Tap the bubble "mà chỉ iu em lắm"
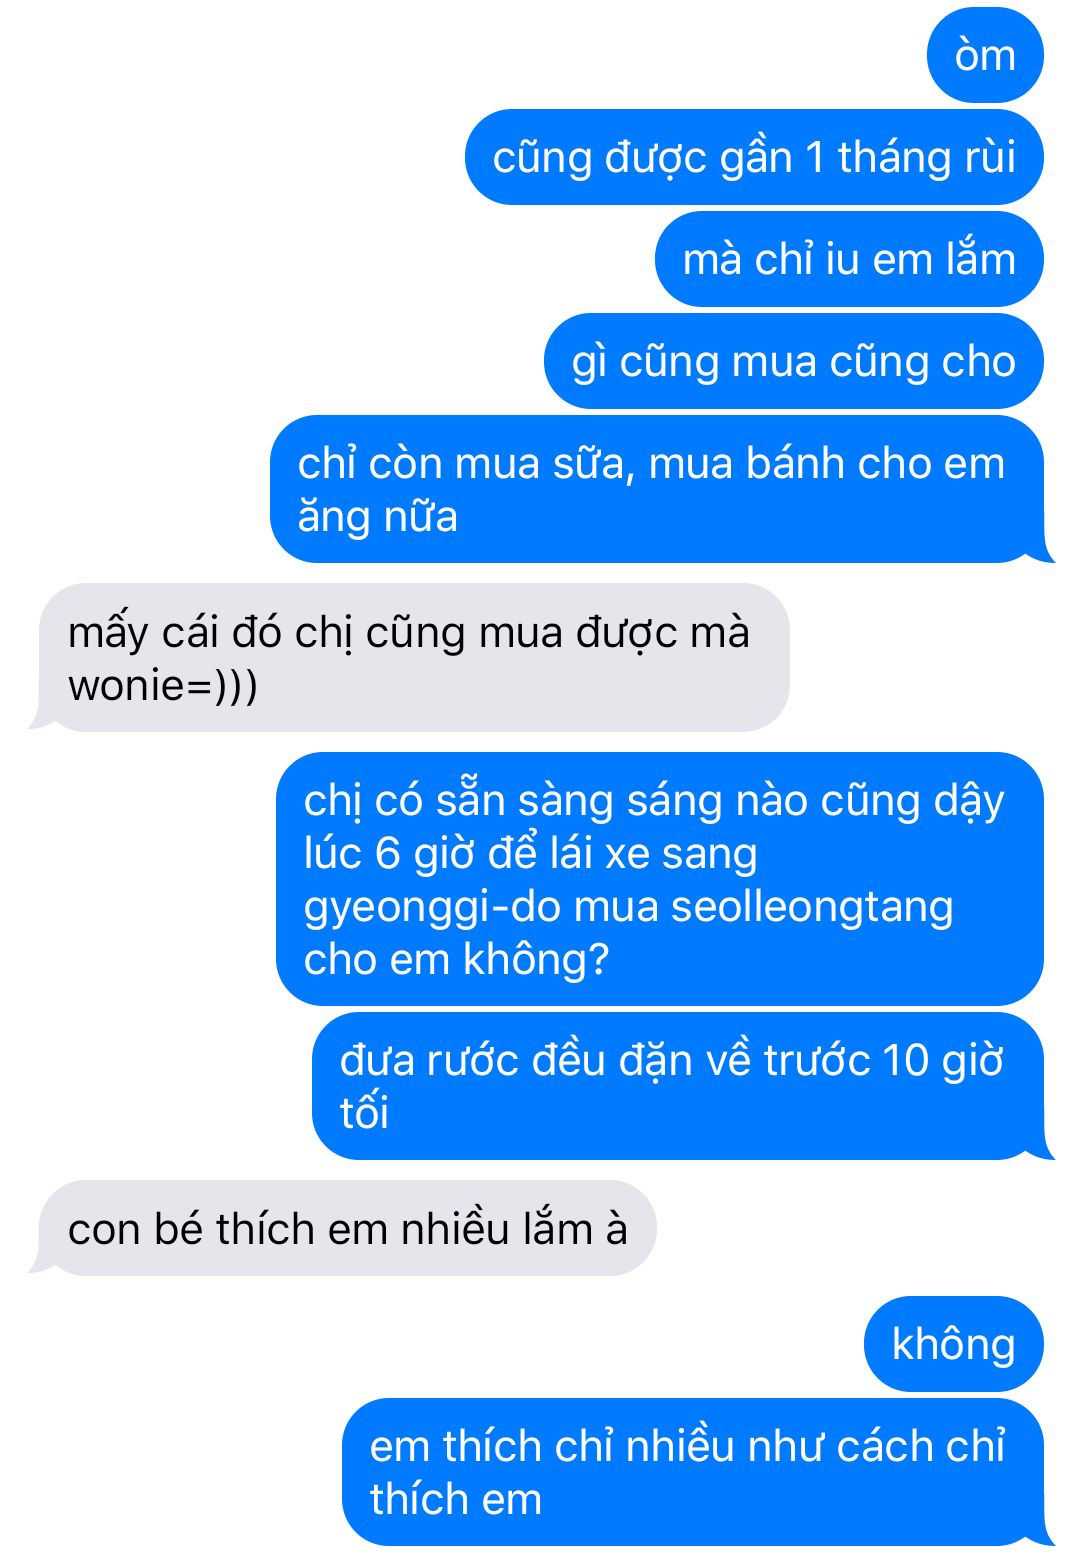Viewport: 1080px width, 1561px height. tap(849, 259)
